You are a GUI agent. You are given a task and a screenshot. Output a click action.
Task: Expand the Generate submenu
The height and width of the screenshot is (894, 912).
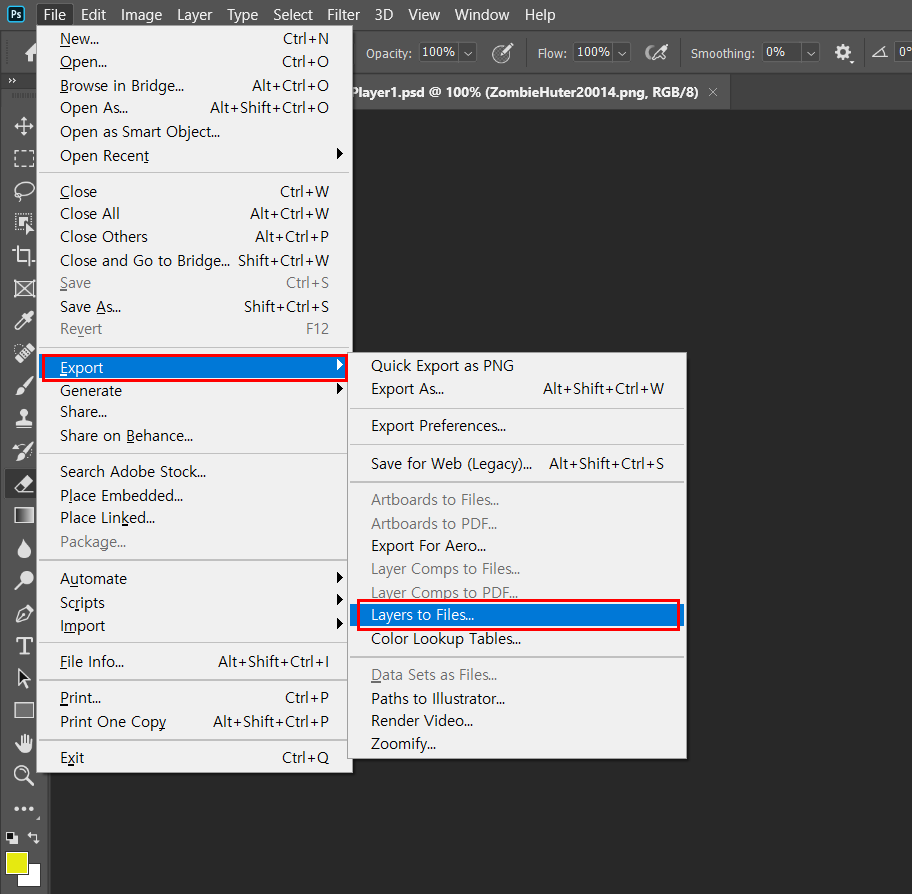click(195, 390)
